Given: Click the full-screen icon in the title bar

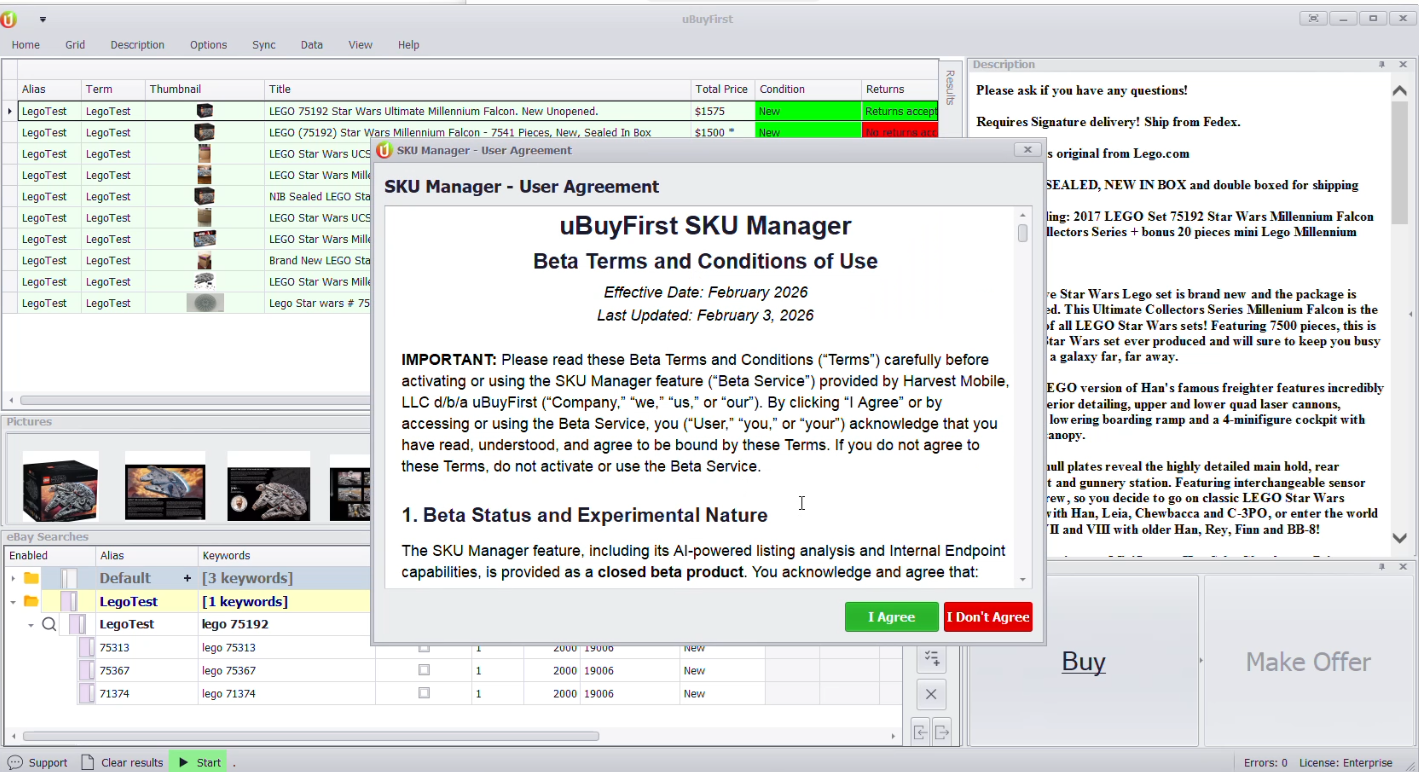Looking at the screenshot, I should (1313, 19).
